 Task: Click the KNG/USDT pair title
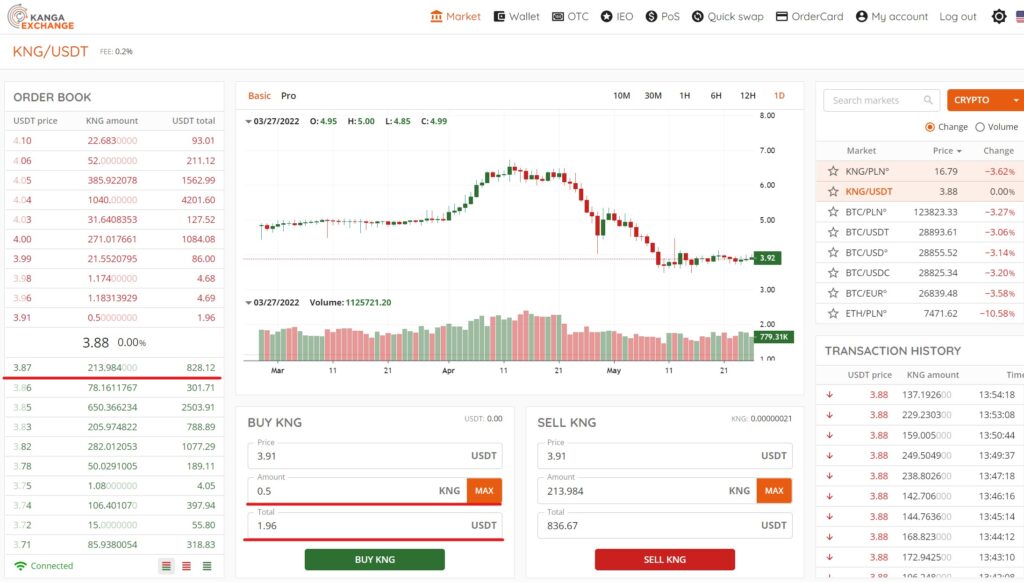(50, 52)
